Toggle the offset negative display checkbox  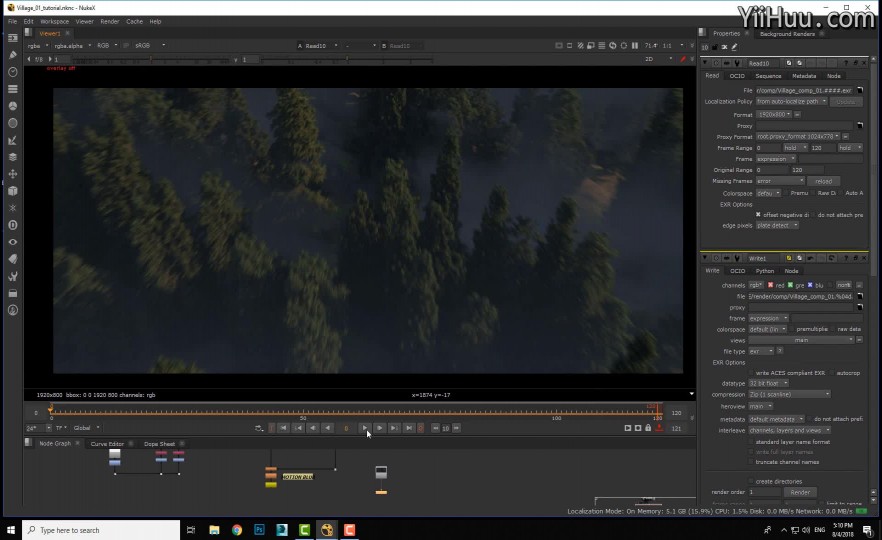(x=758, y=214)
